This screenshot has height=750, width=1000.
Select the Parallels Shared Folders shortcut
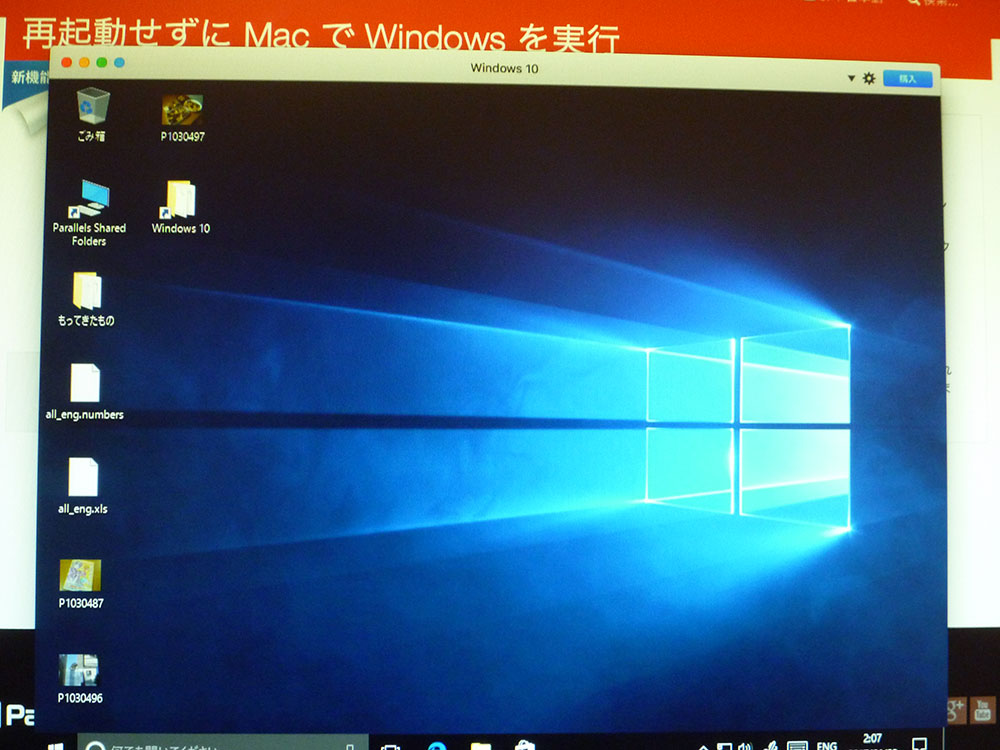[89, 213]
